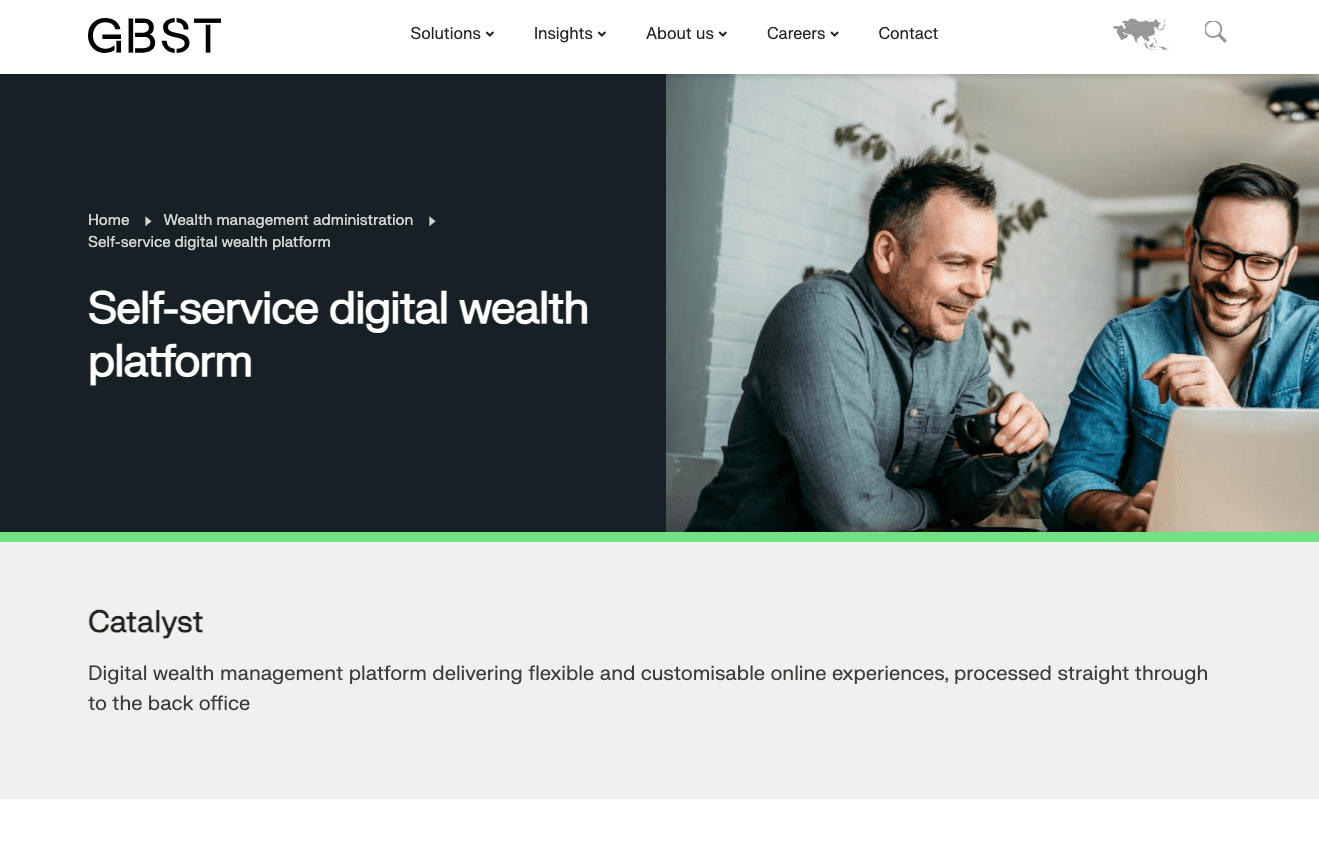The height and width of the screenshot is (862, 1319).
Task: Click the Catalyst heading
Action: click(145, 622)
